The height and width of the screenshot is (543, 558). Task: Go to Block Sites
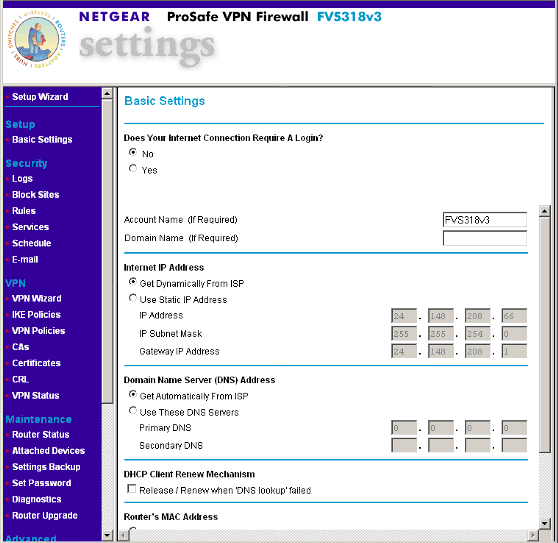click(36, 195)
